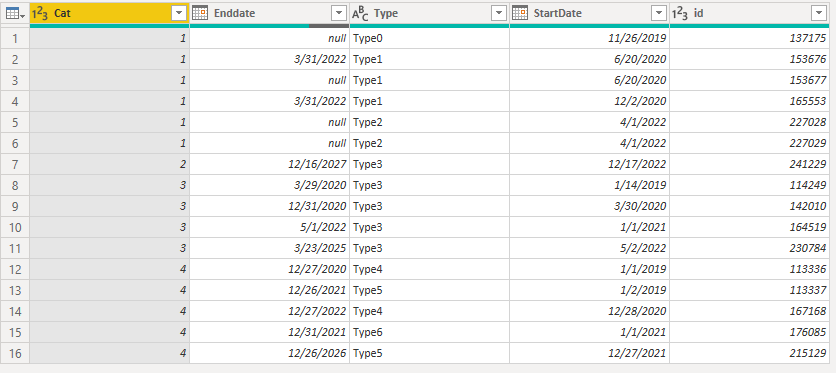Viewport: 836px width, 373px height.
Task: Open the Enddate column filter dropdown
Action: [339, 14]
